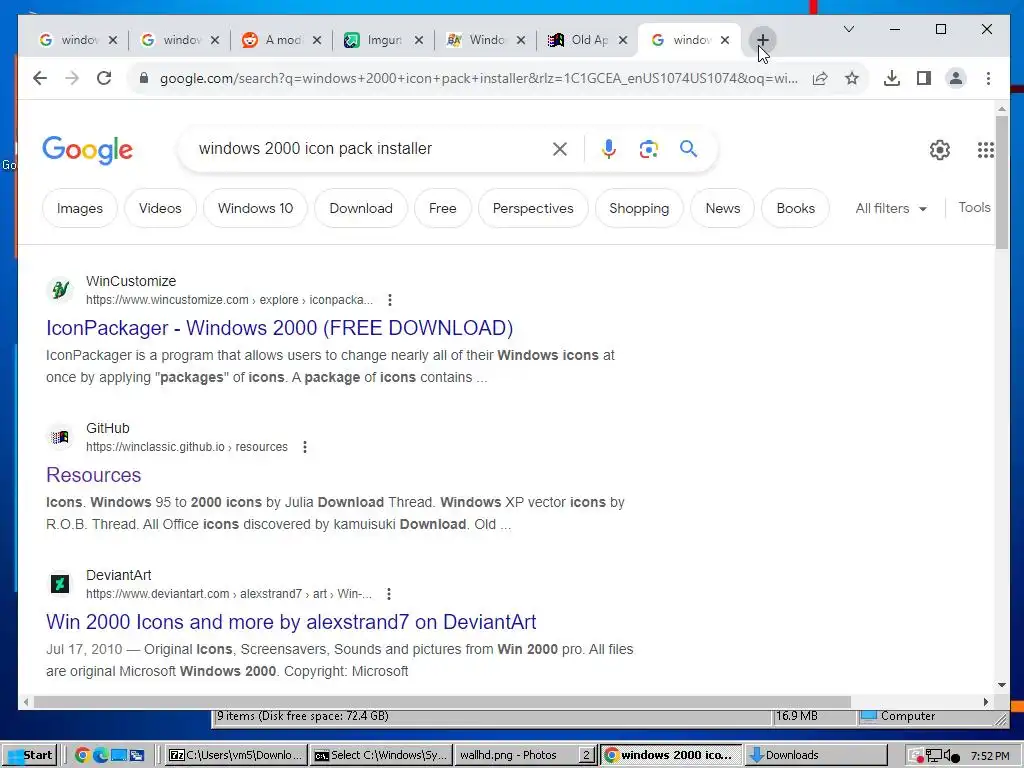
Task: Close the Old Ap tab
Action: (x=623, y=40)
